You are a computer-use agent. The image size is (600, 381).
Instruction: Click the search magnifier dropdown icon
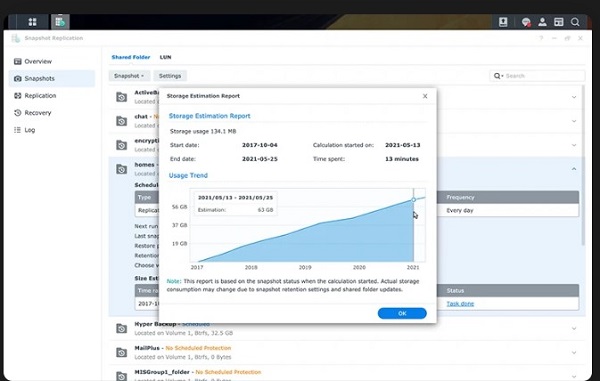pyautogui.click(x=498, y=76)
